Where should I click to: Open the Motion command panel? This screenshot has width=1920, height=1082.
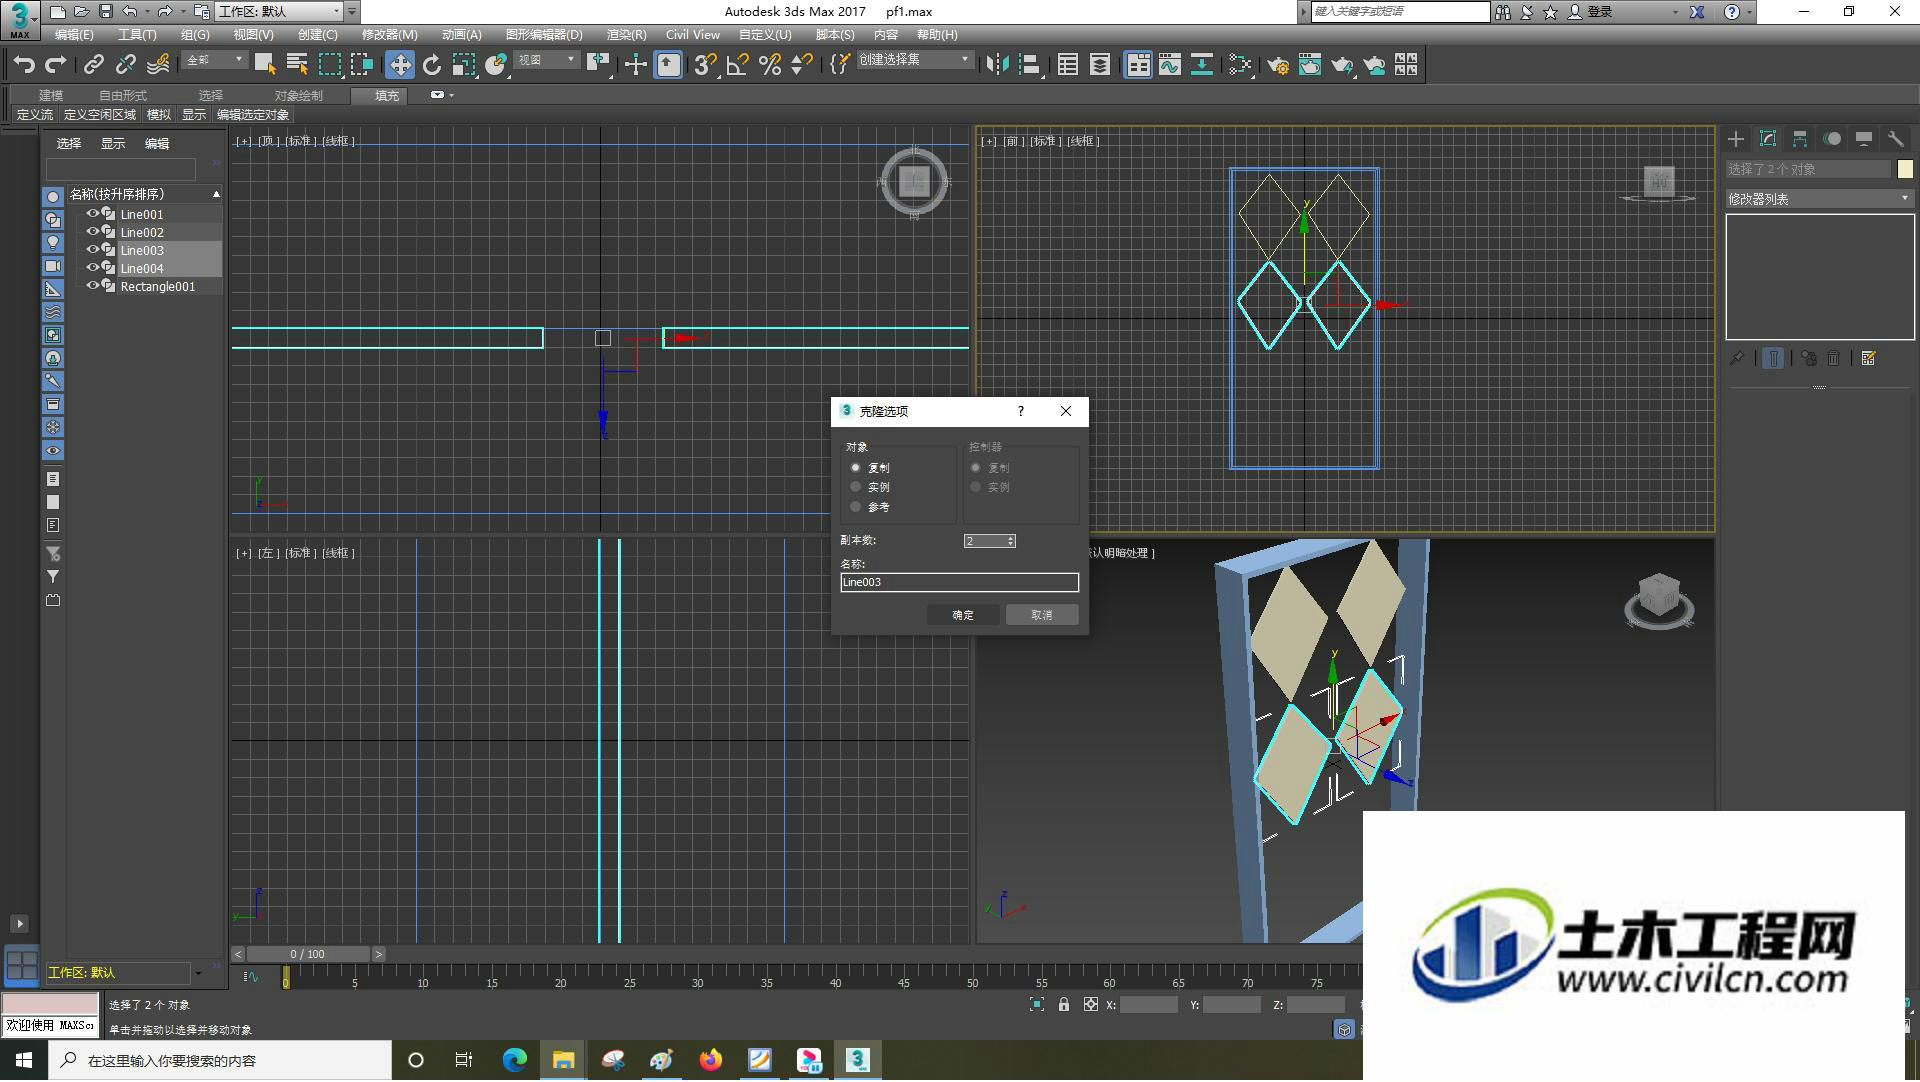click(1832, 139)
